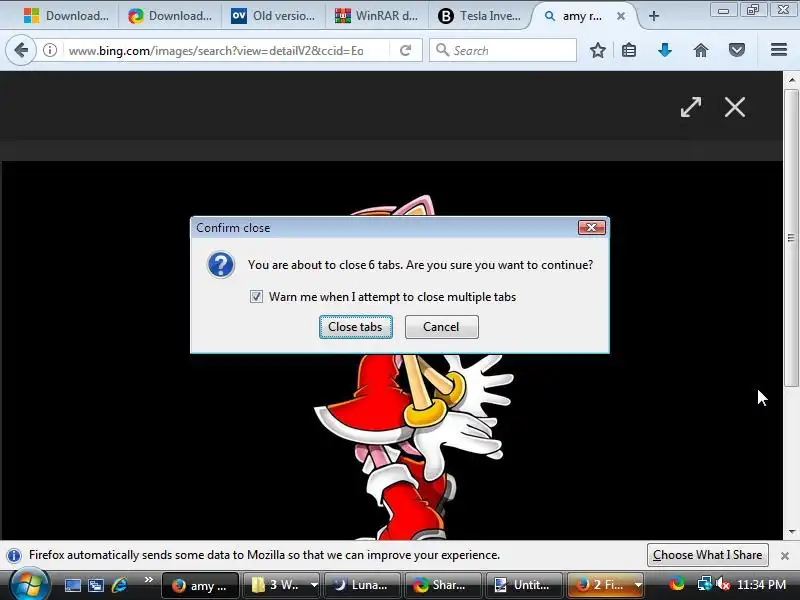Save page to Pocket icon

[737, 51]
